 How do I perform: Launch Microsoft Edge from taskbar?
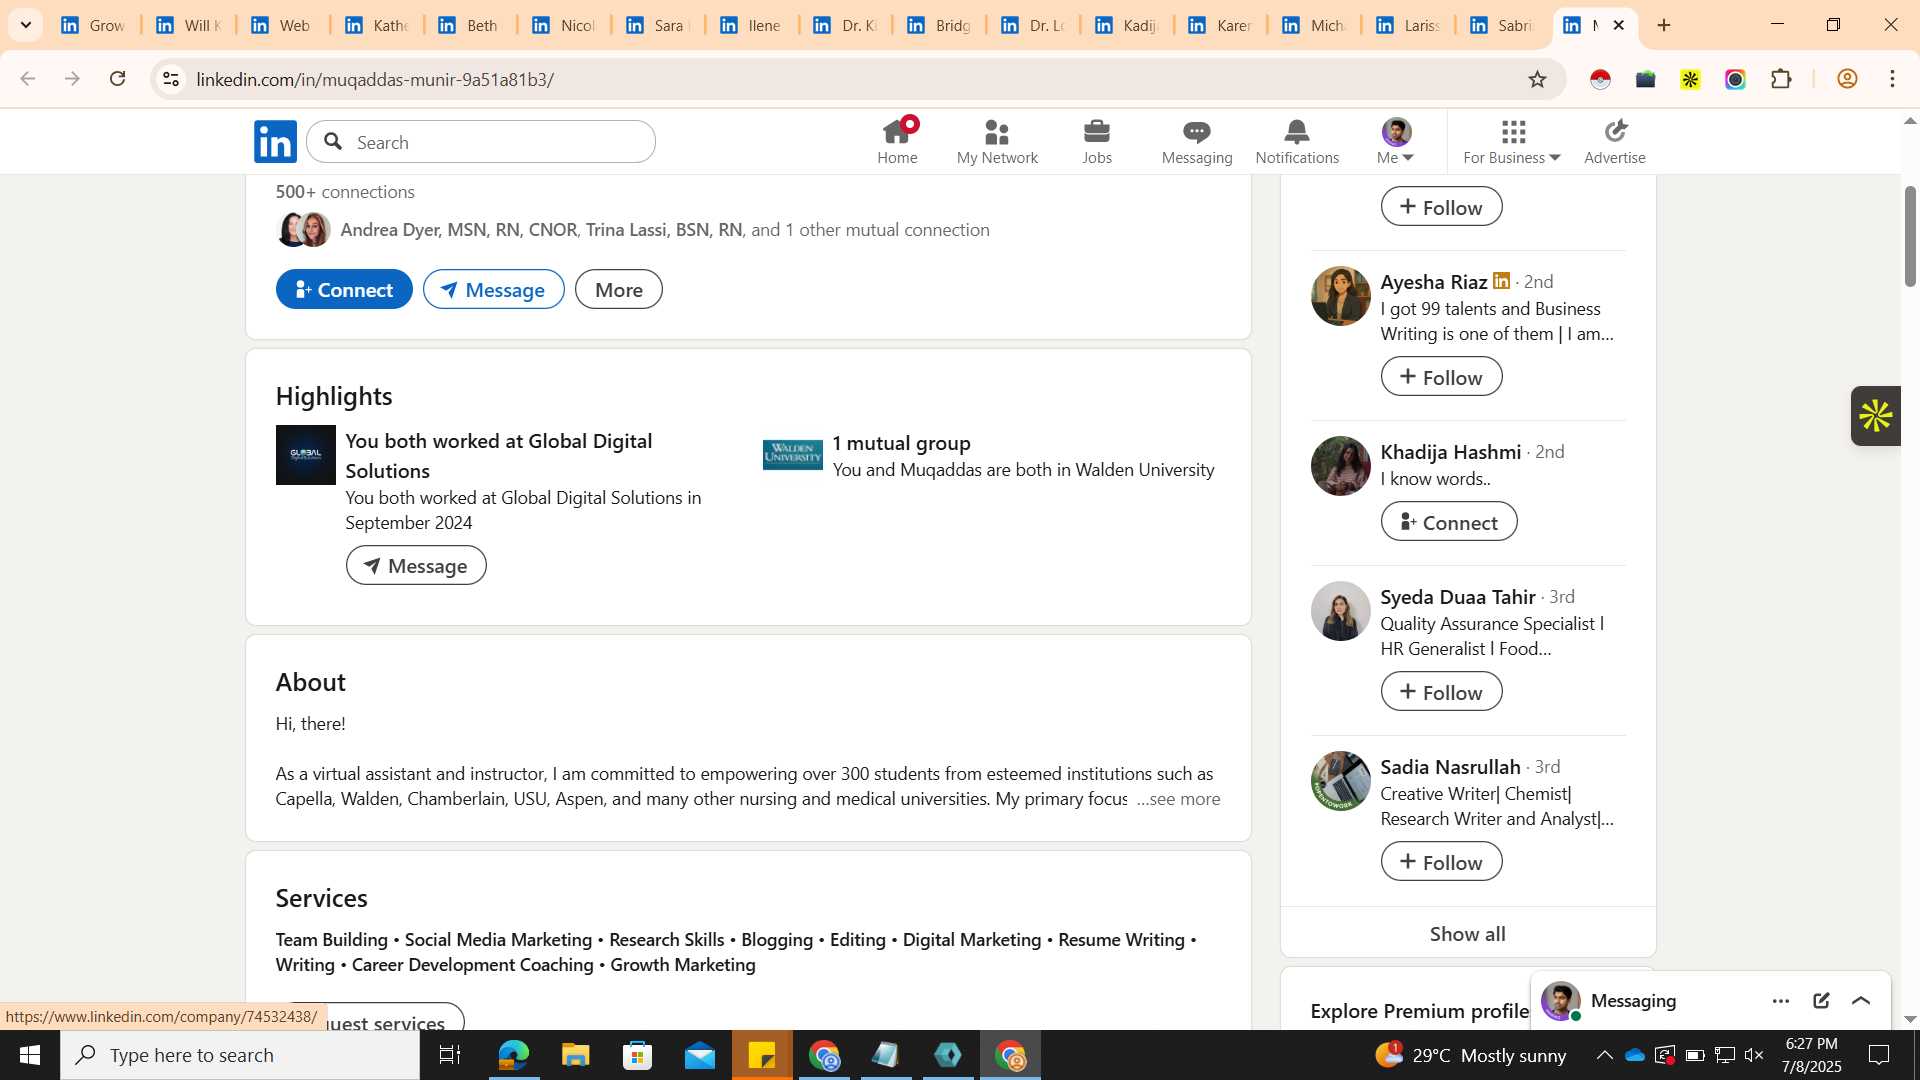click(x=513, y=1055)
